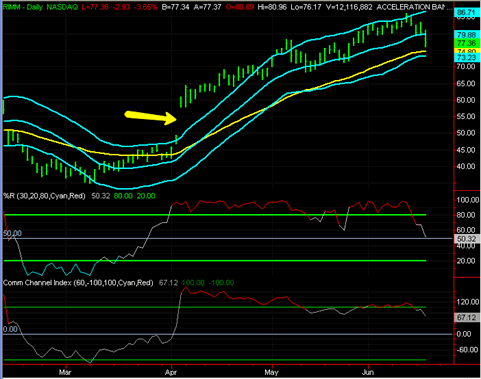Click the Apr date label on time axis

click(171, 372)
